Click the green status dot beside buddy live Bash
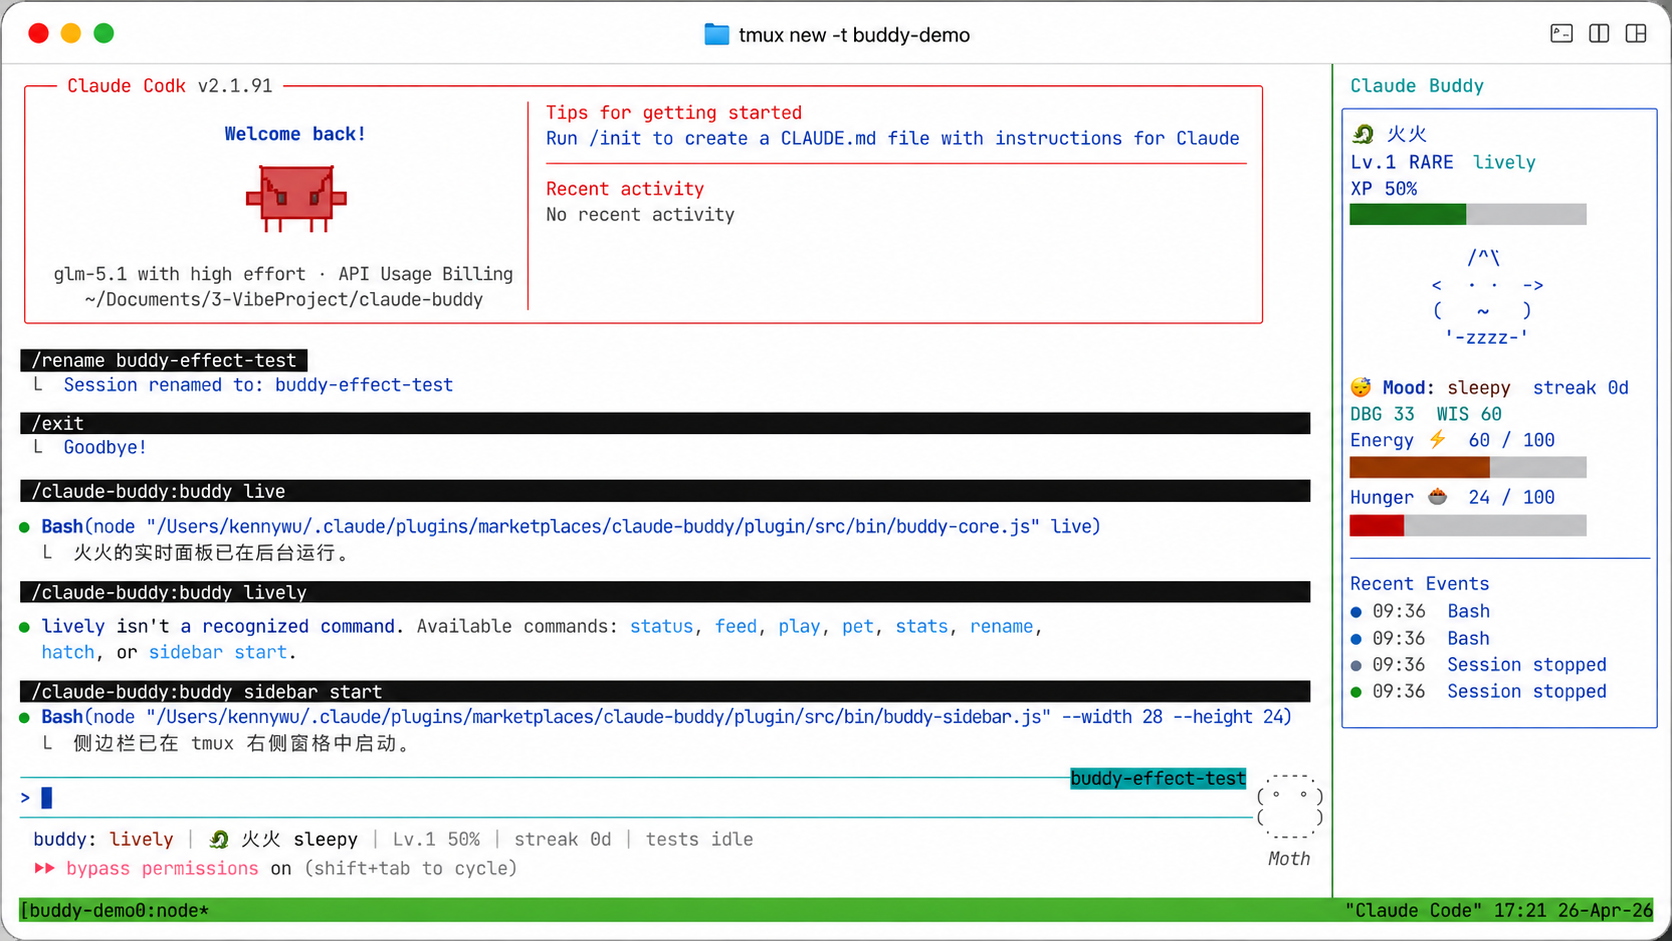 click(x=24, y=525)
